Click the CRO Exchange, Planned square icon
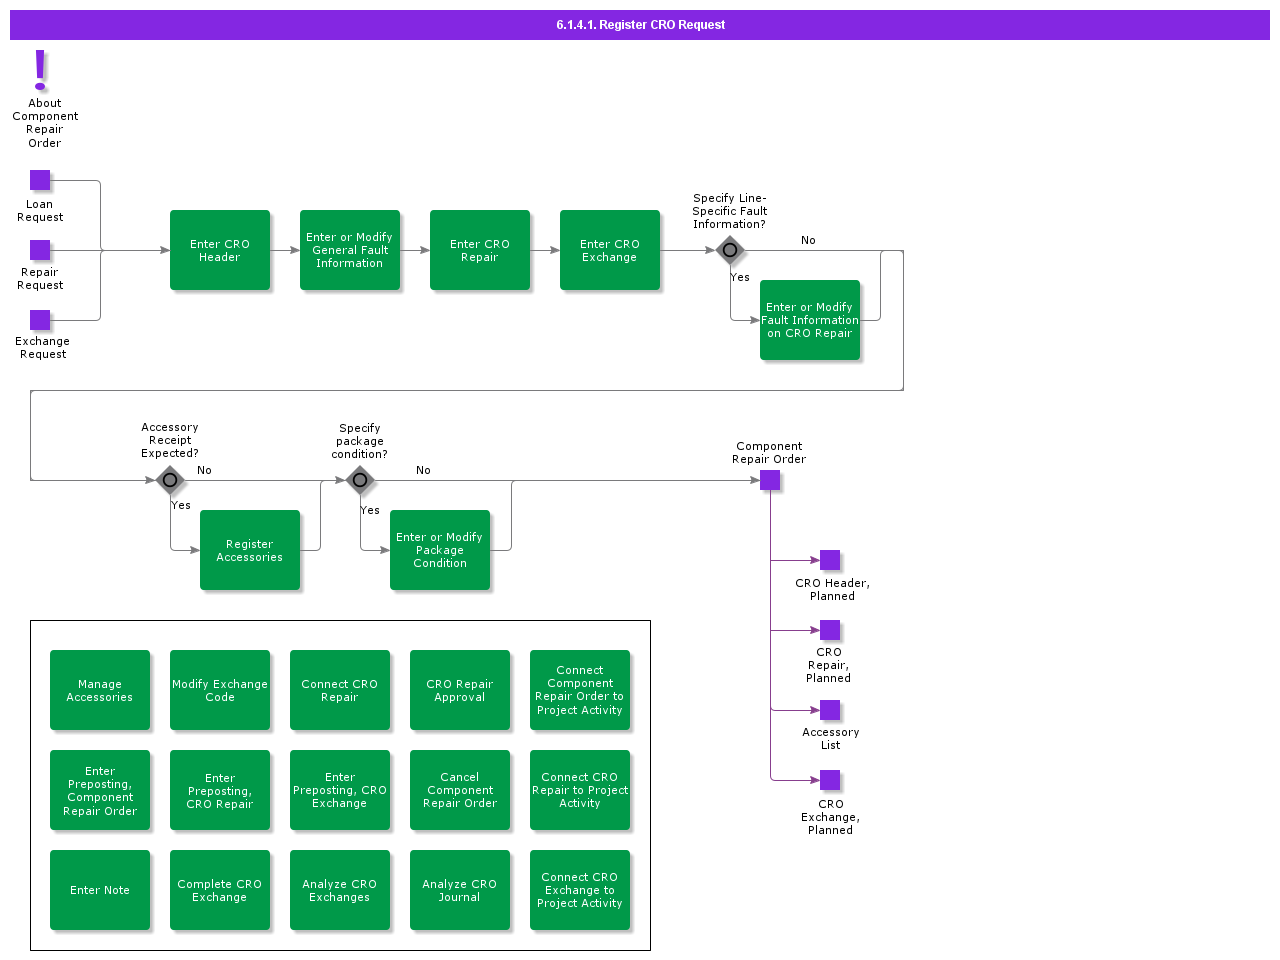The width and height of the screenshot is (1280, 960). (x=830, y=780)
